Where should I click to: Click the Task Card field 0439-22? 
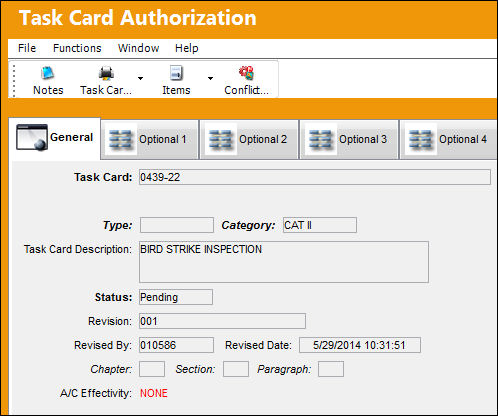(315, 177)
